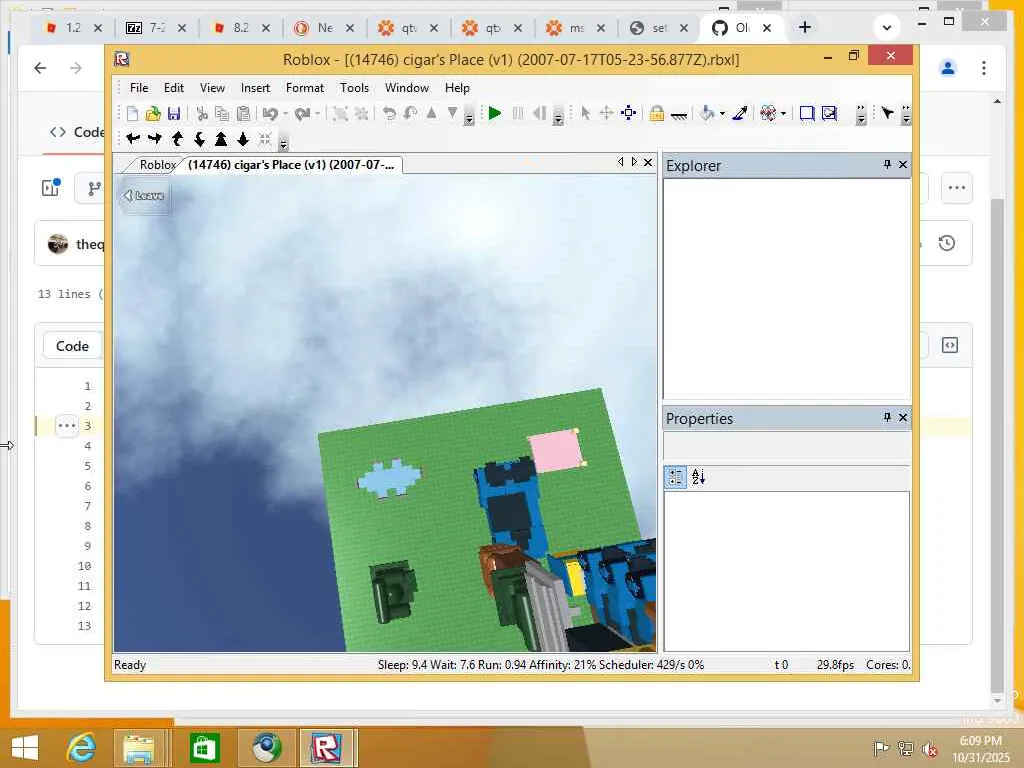This screenshot has height=768, width=1024.
Task: Expand the overflow after the rotate icons
Action: point(469,117)
